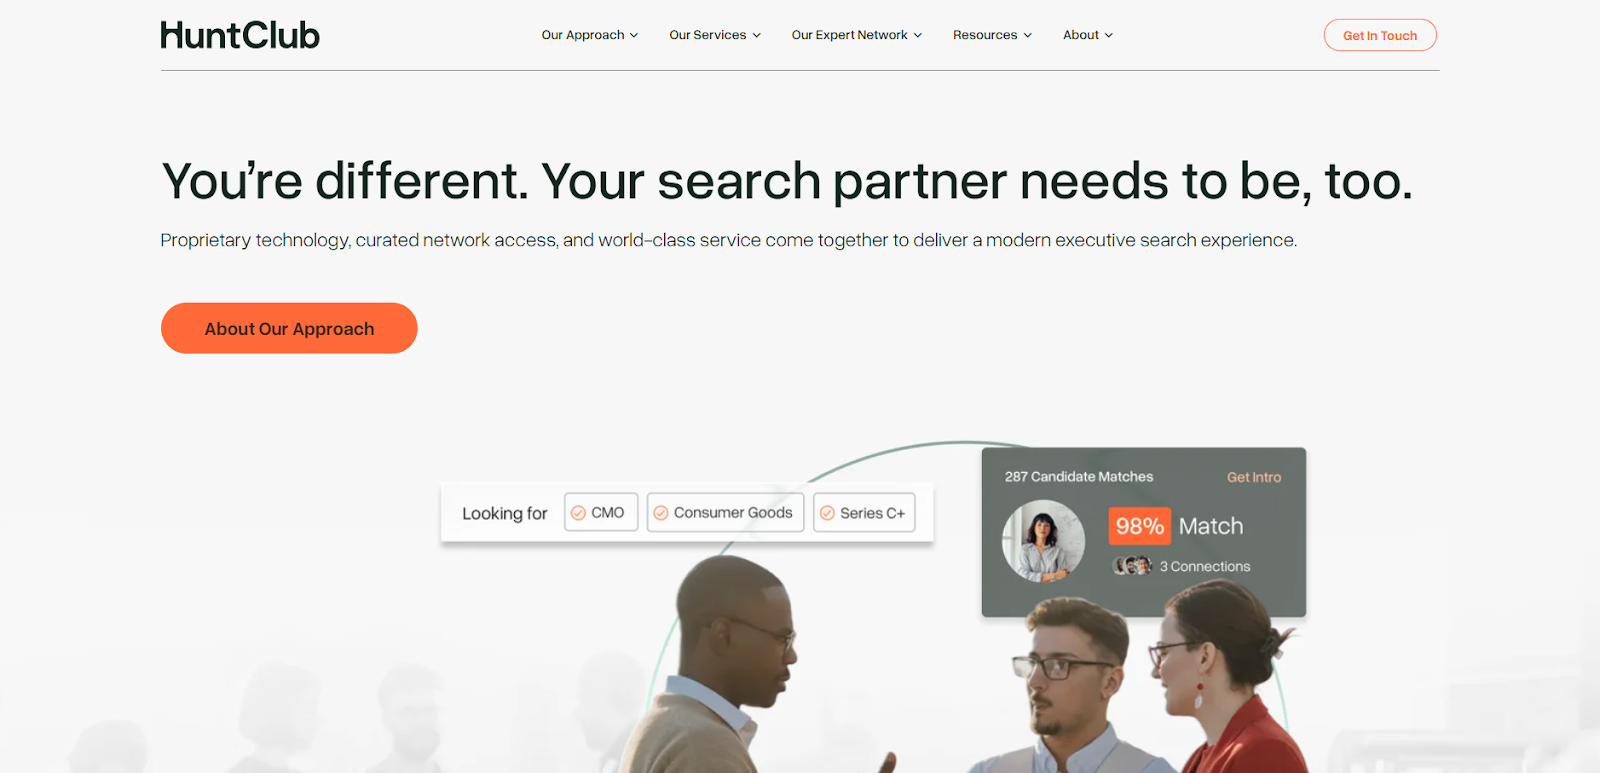
Task: Toggle the Series C+ check icon
Action: [x=827, y=513]
